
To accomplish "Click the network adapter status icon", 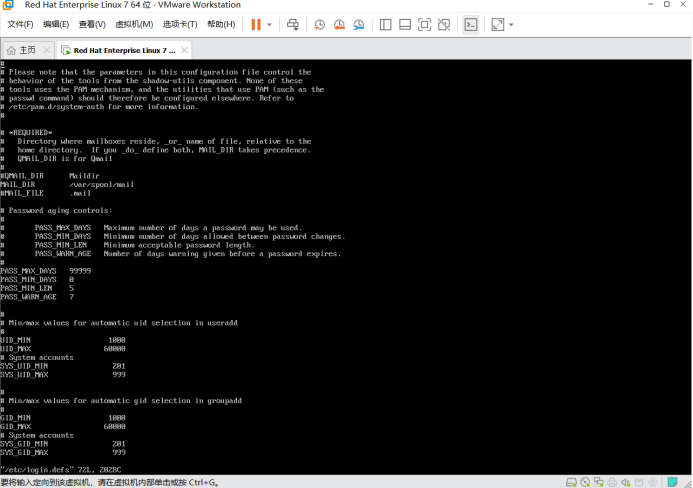I will coord(599,482).
